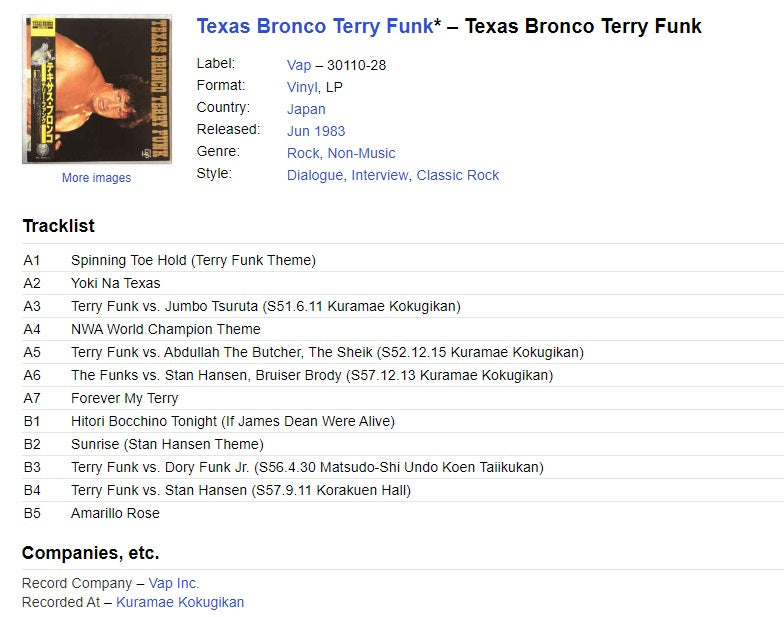This screenshot has height=617, width=784.
Task: Click the Jun 1983 release date link
Action: [316, 131]
